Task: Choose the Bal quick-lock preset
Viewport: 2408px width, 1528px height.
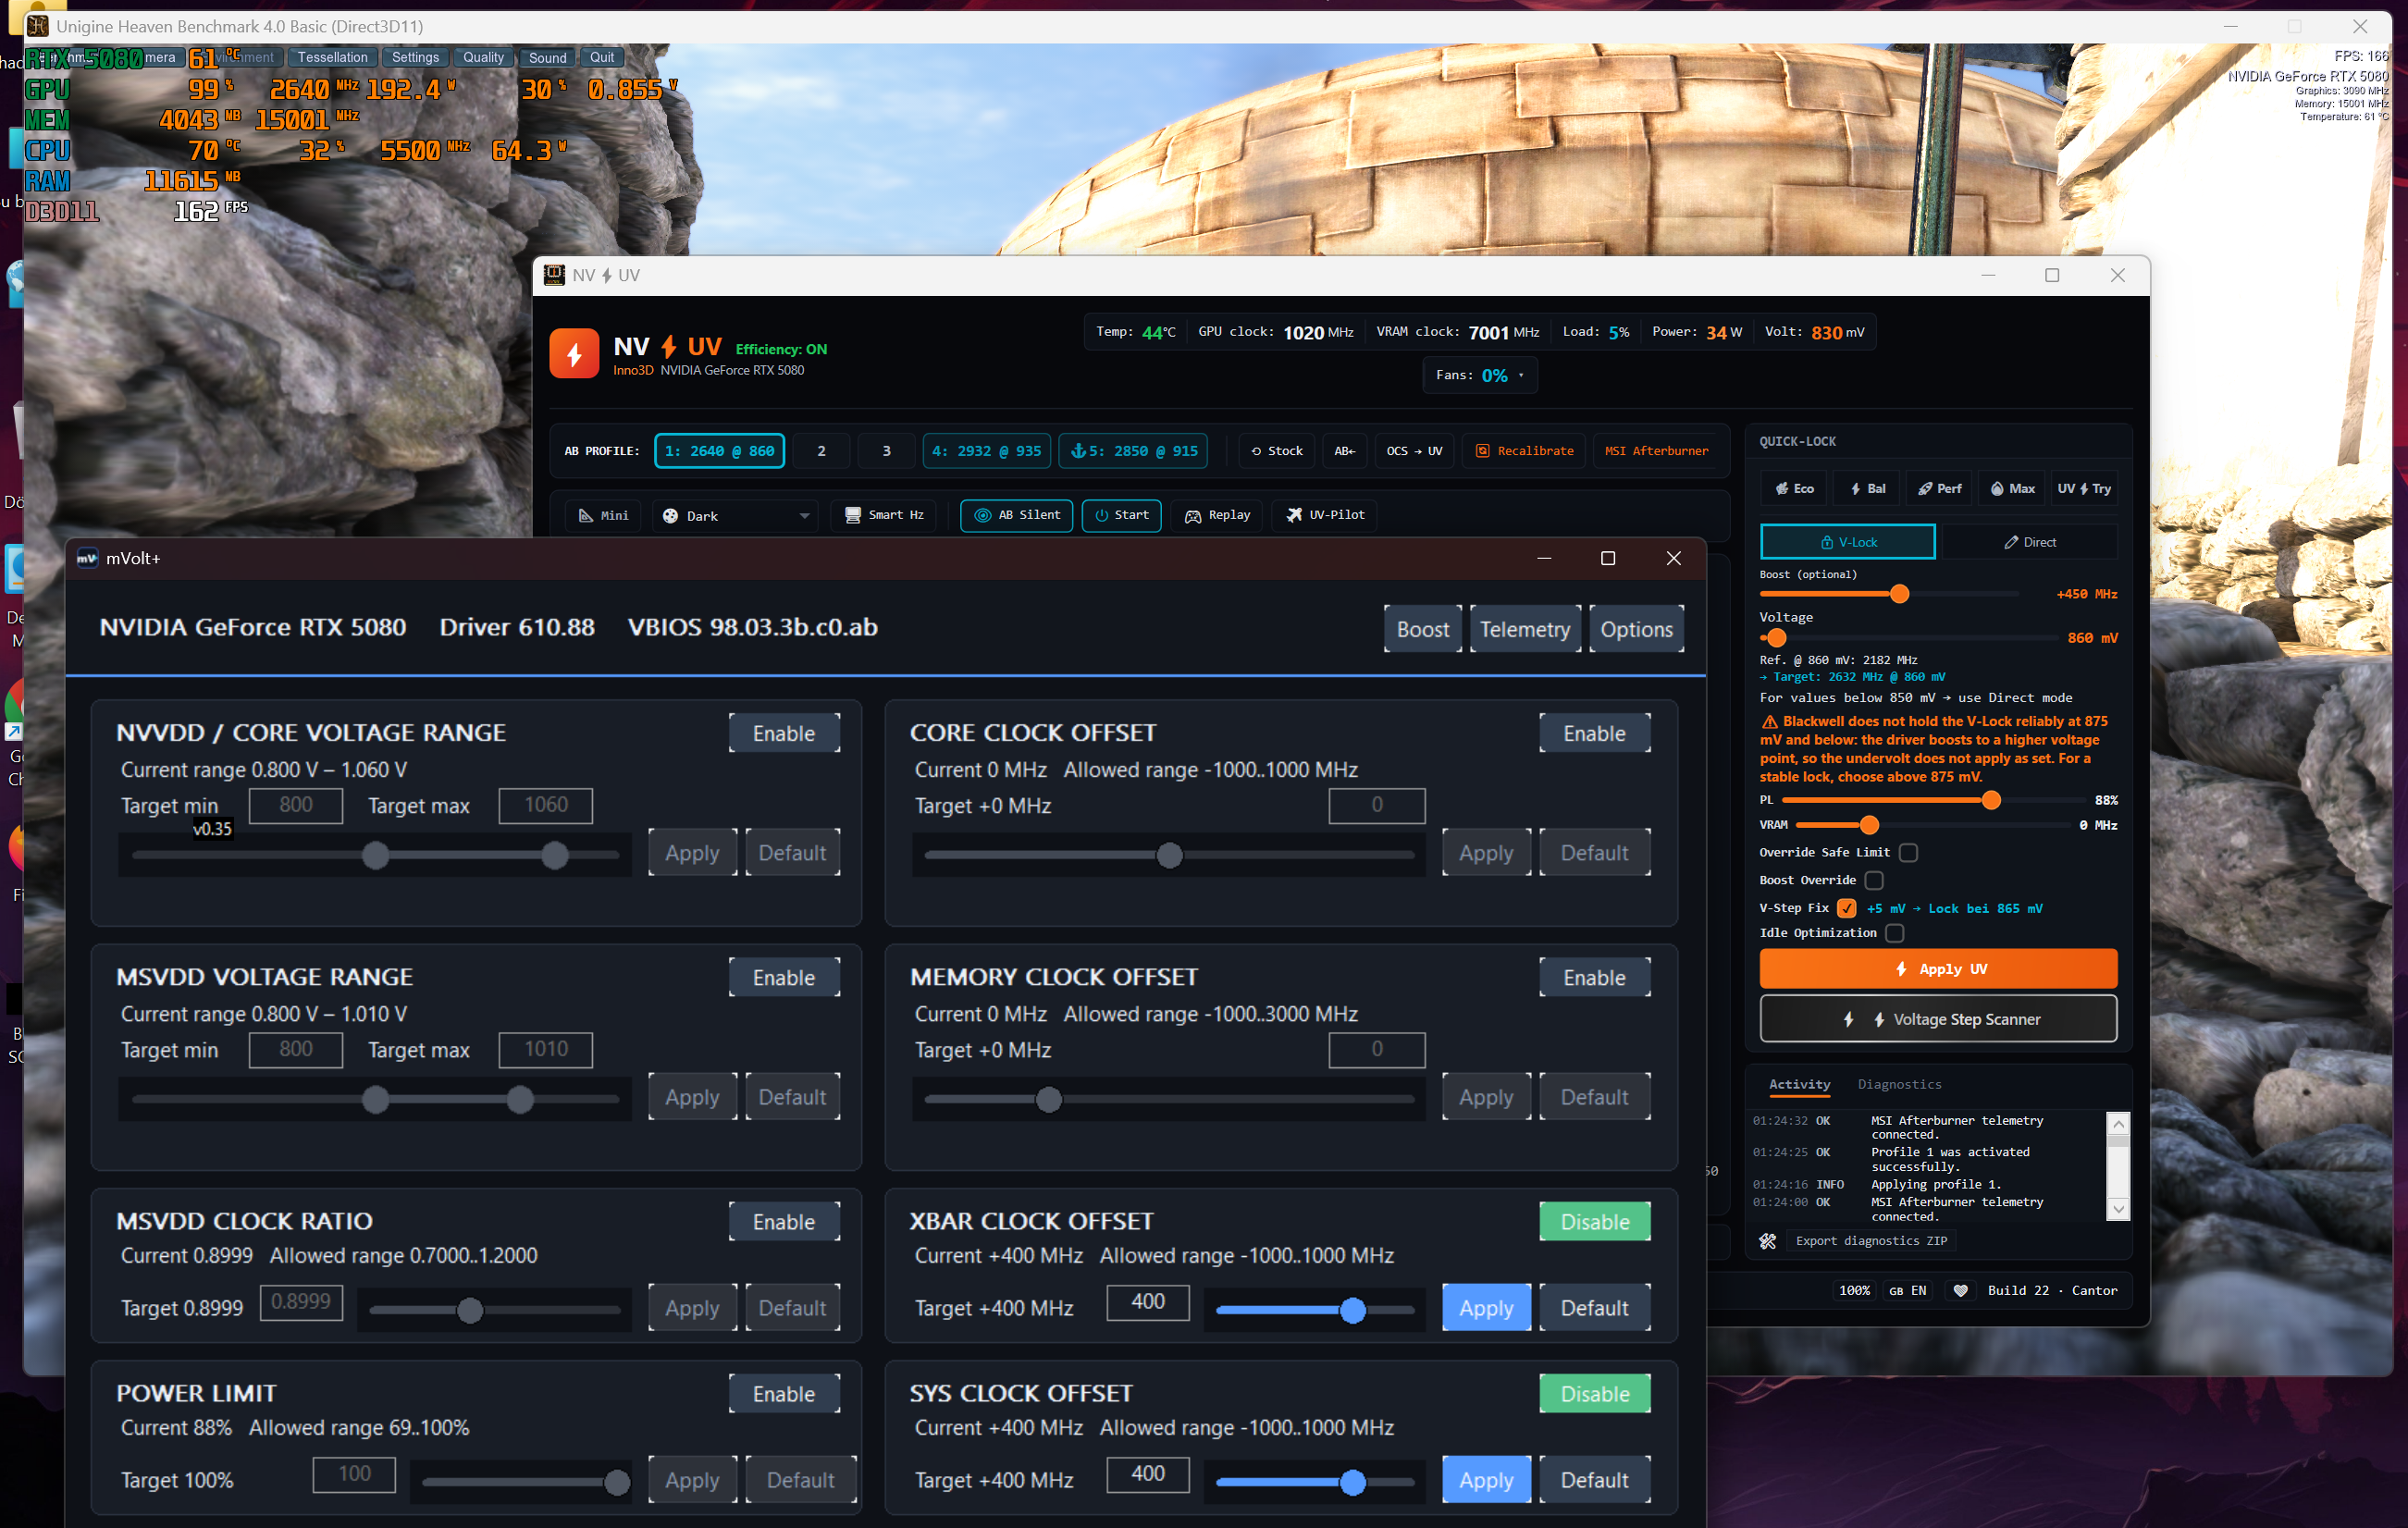Action: (1867, 489)
